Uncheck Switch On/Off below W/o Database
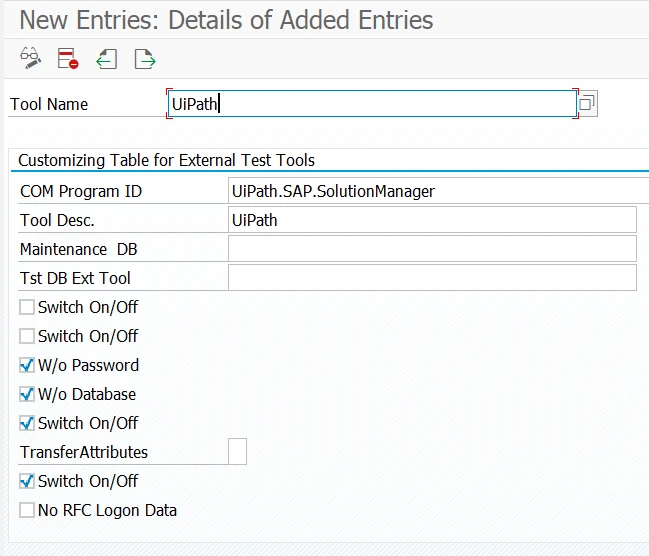Image resolution: width=649 pixels, height=556 pixels. (x=27, y=423)
